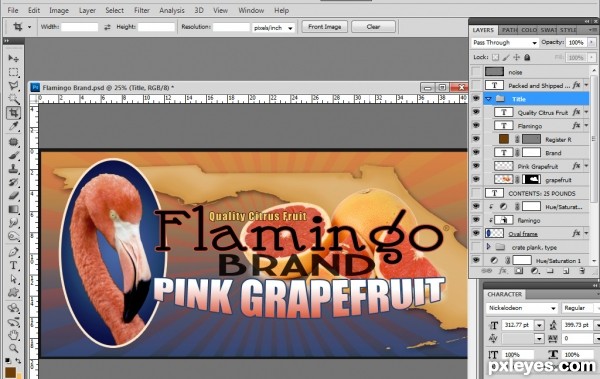This screenshot has width=600, height=379.
Task: Reset default foreground and background colors
Action: (8, 360)
